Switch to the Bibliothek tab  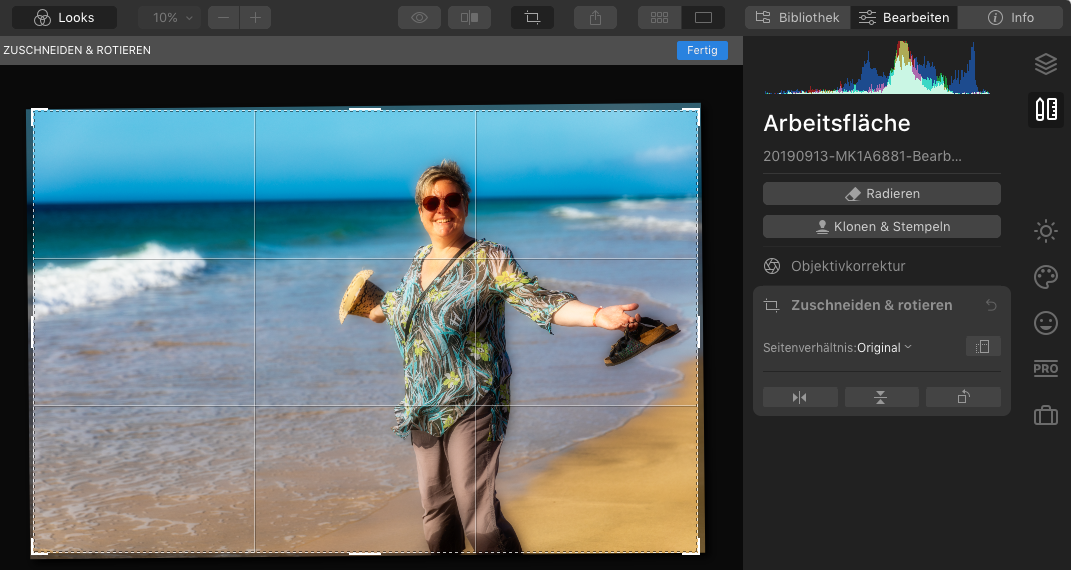point(797,18)
